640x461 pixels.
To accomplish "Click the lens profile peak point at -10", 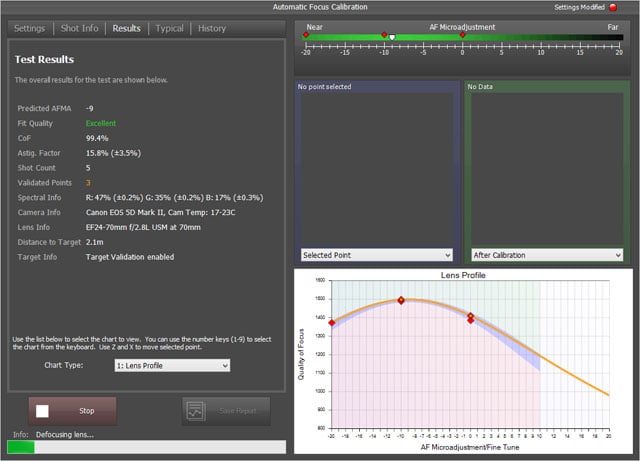I will click(401, 300).
